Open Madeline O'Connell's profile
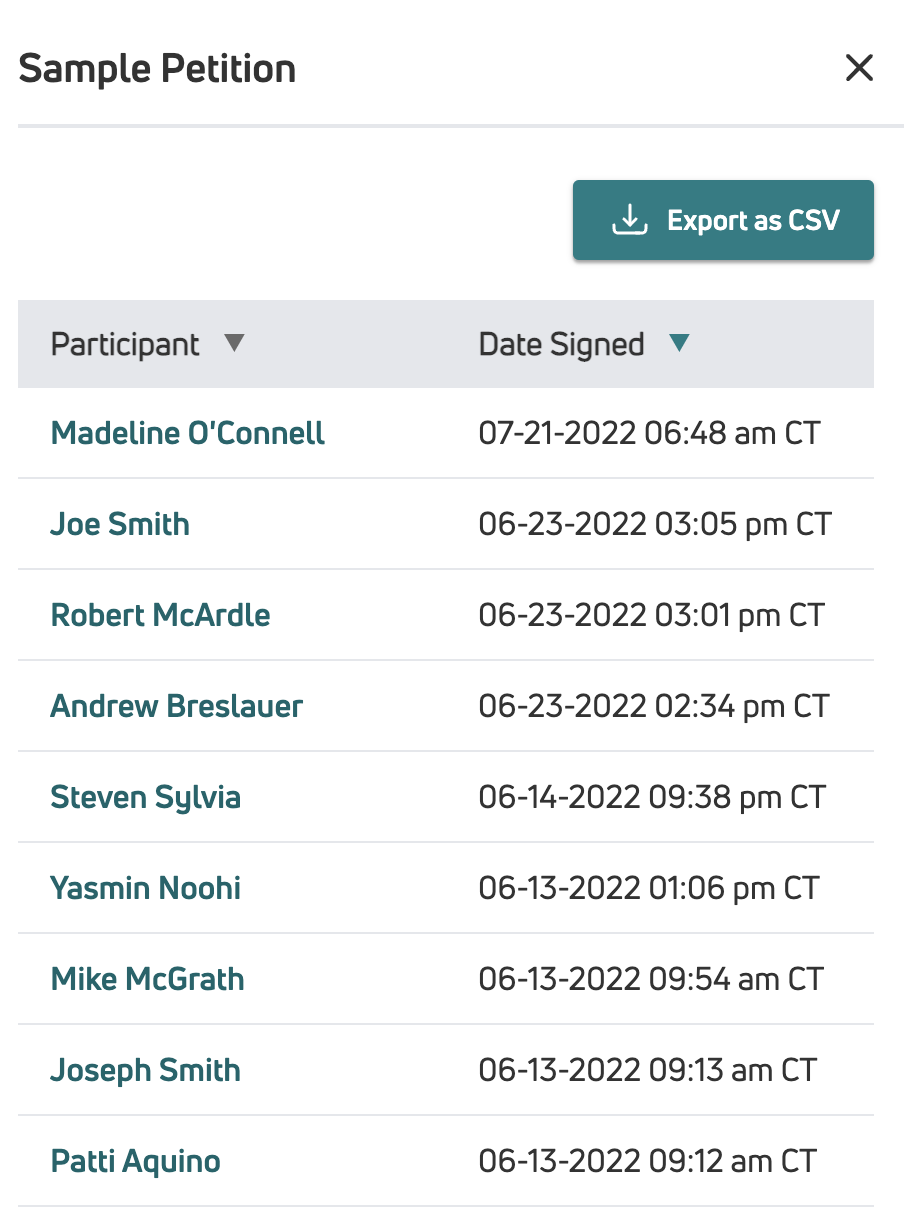 point(188,433)
